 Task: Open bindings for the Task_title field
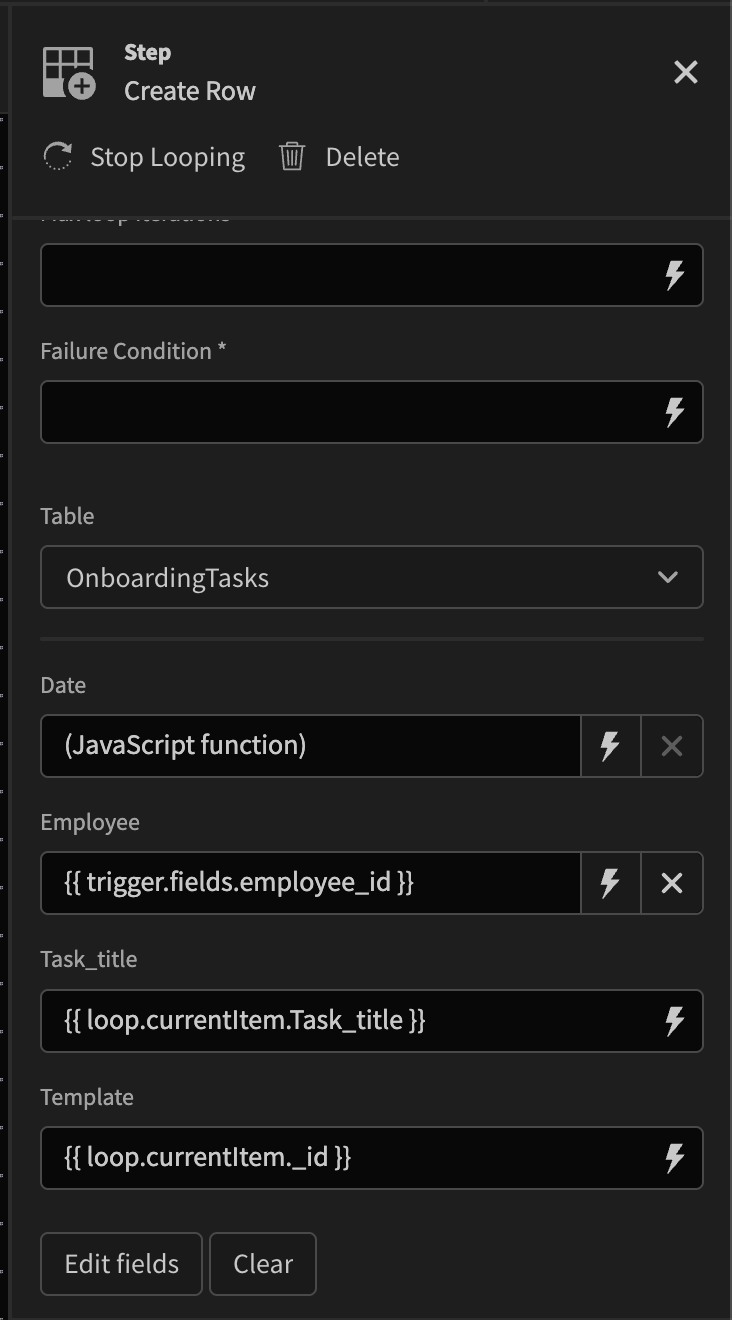pyautogui.click(x=675, y=1021)
